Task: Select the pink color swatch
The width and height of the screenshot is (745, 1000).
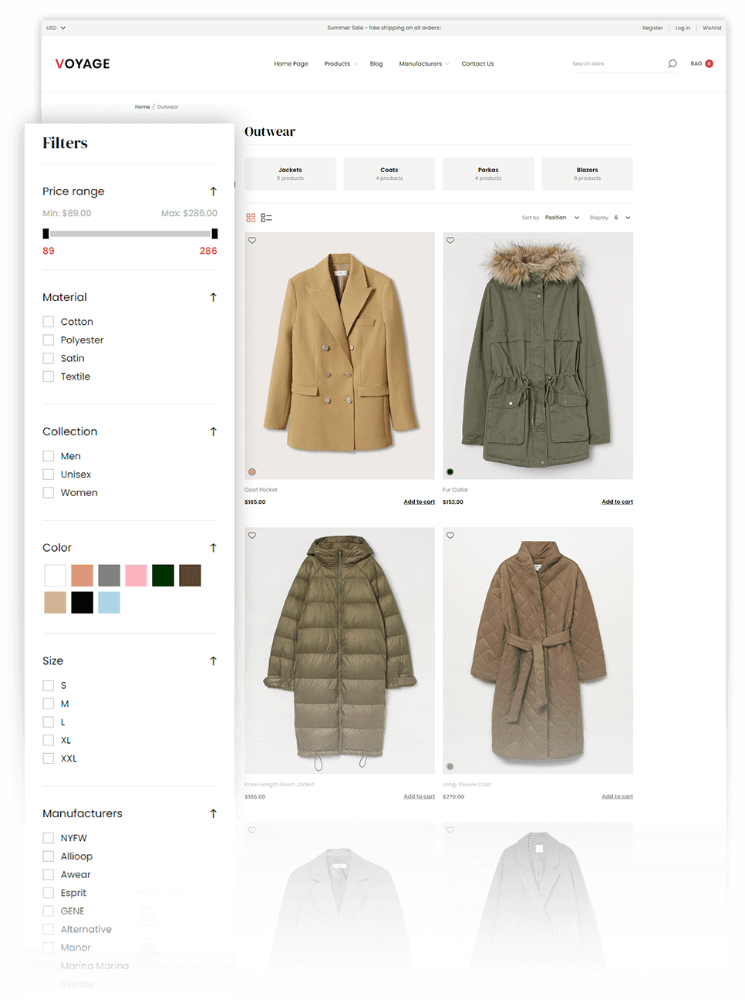Action: [x=136, y=575]
